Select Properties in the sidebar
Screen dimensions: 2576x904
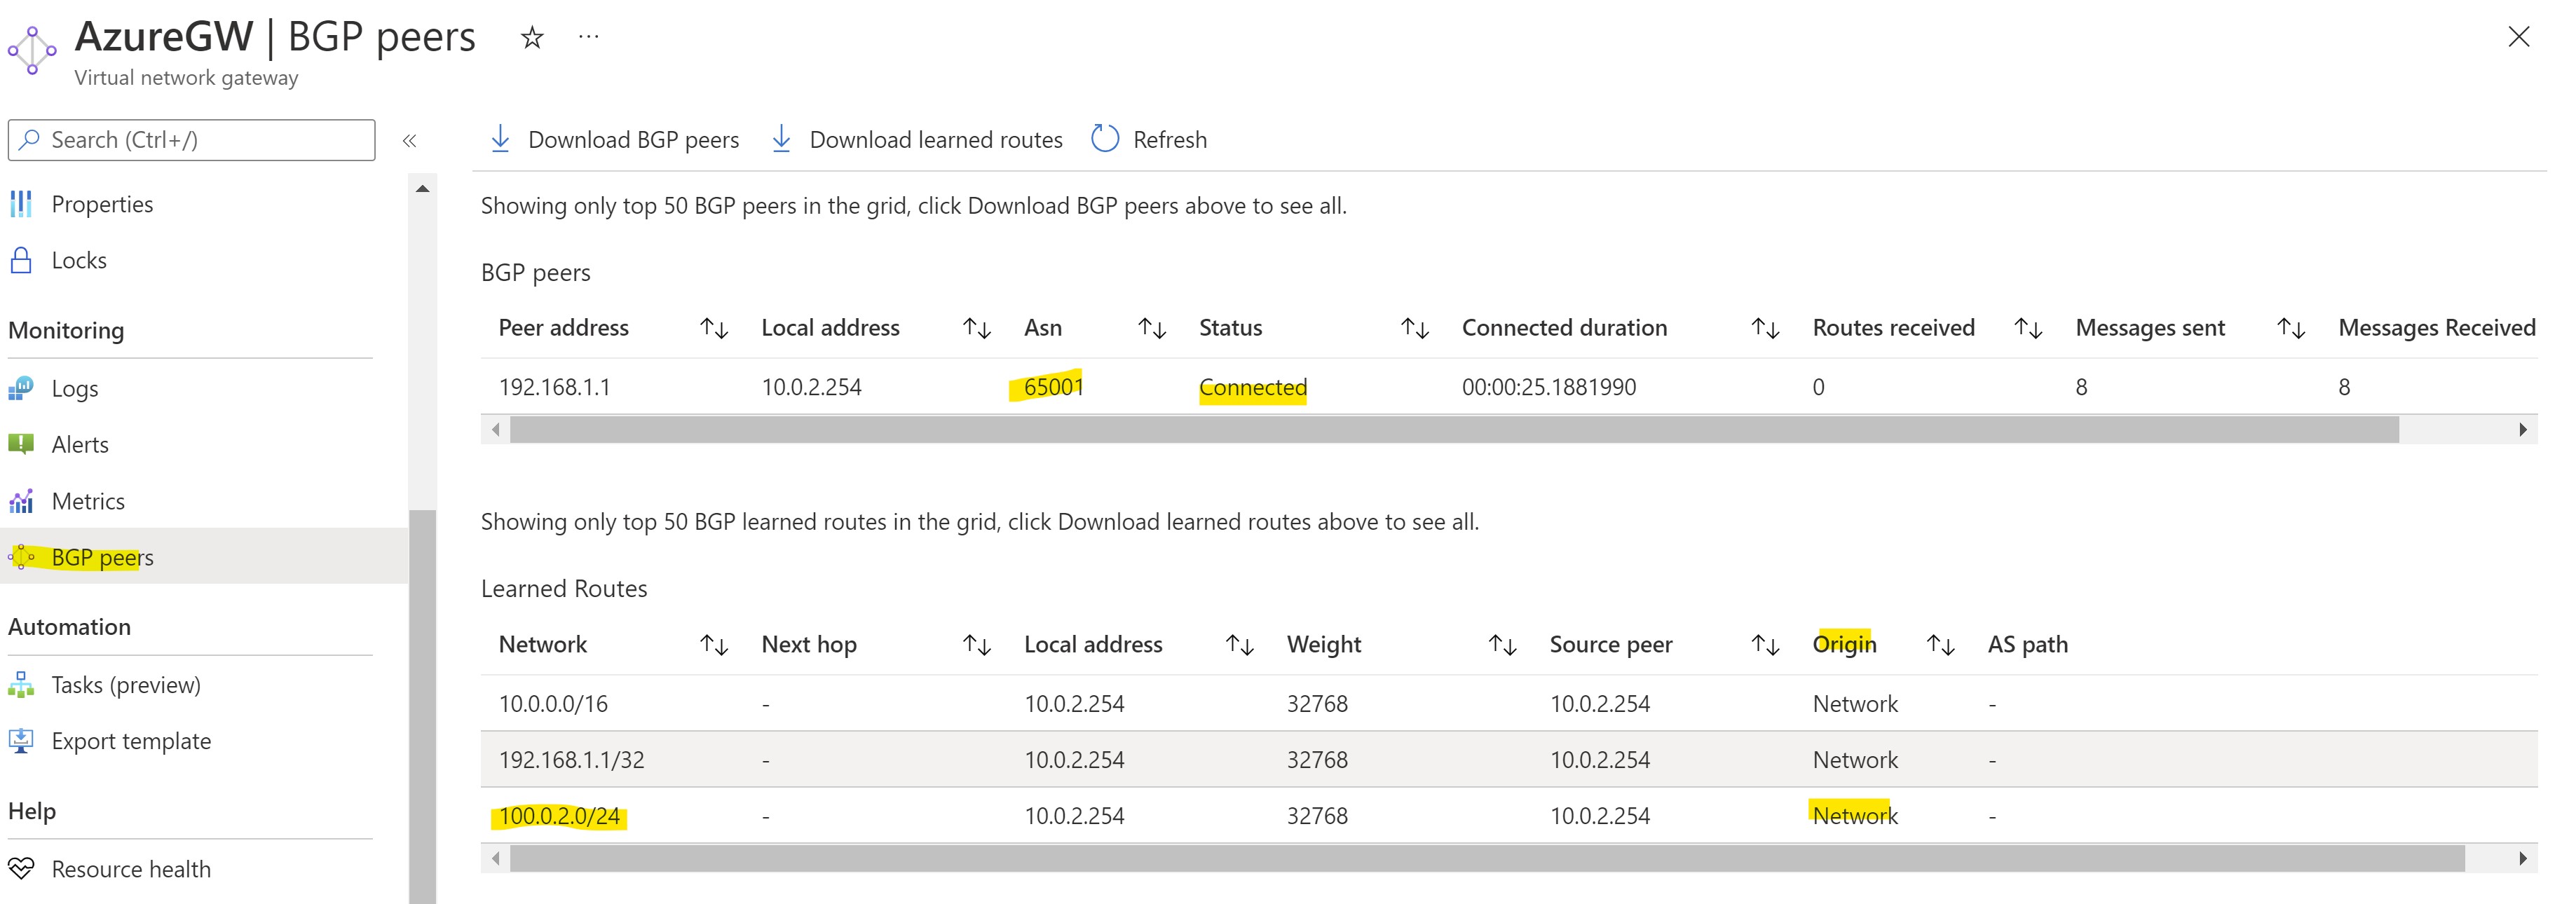click(102, 204)
